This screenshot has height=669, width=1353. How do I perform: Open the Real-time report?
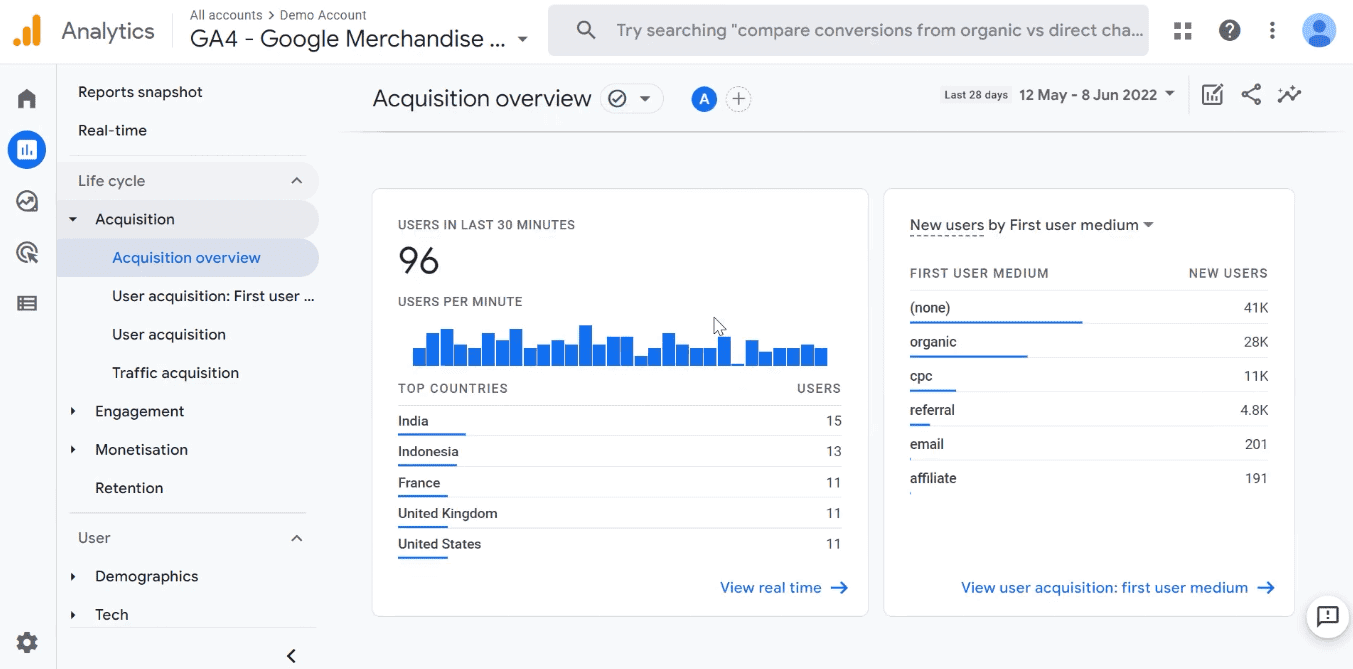(112, 130)
